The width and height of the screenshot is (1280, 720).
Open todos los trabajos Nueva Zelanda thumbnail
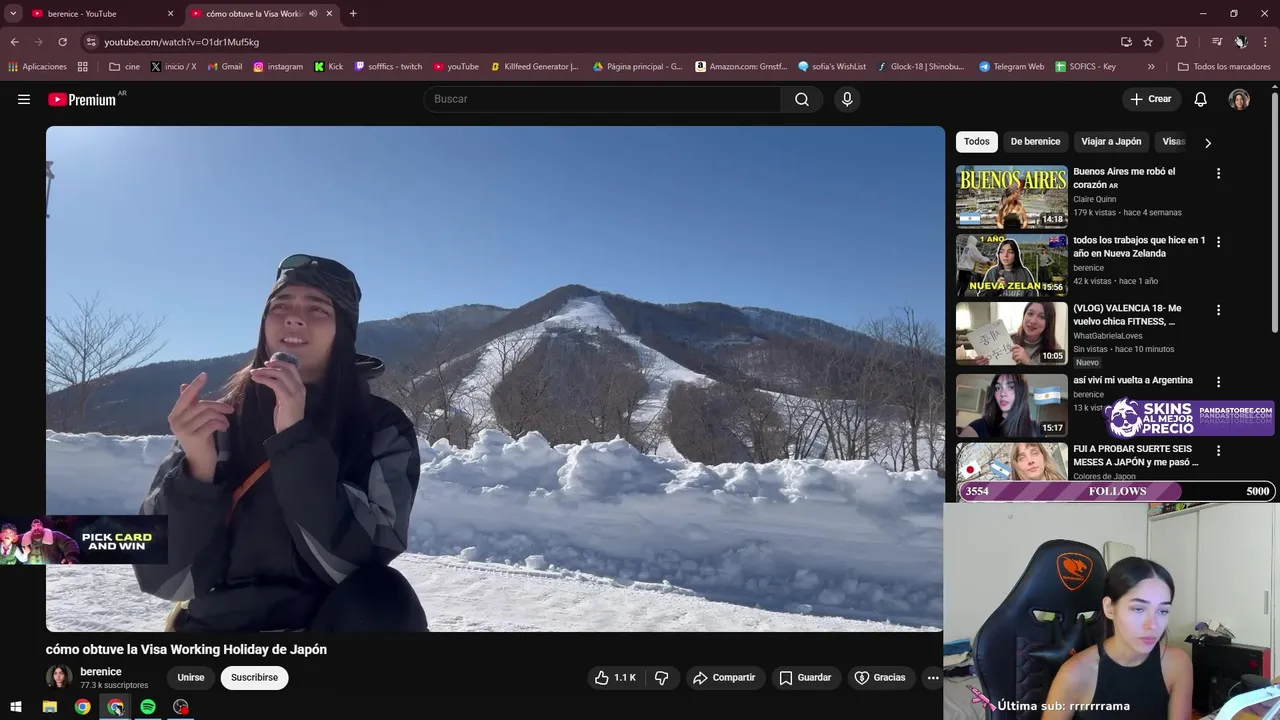coord(1012,266)
